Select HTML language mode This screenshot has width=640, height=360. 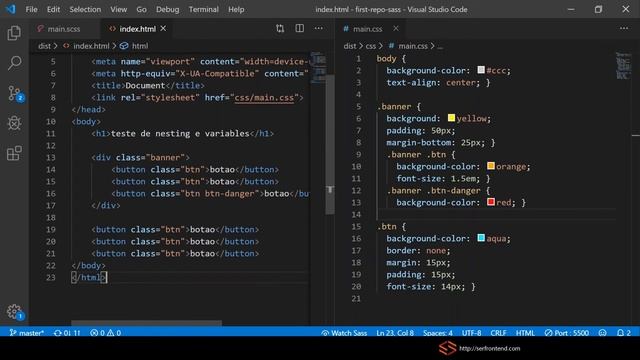525,333
